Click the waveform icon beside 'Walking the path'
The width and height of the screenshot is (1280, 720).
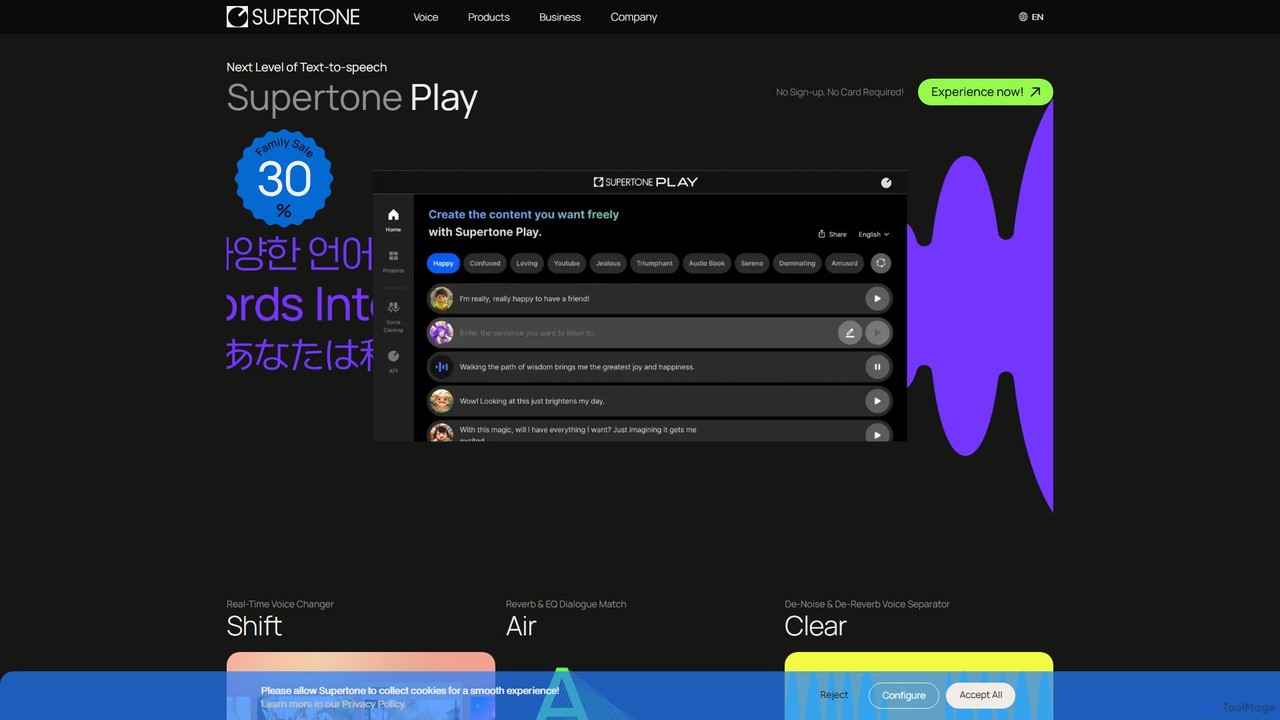441,367
